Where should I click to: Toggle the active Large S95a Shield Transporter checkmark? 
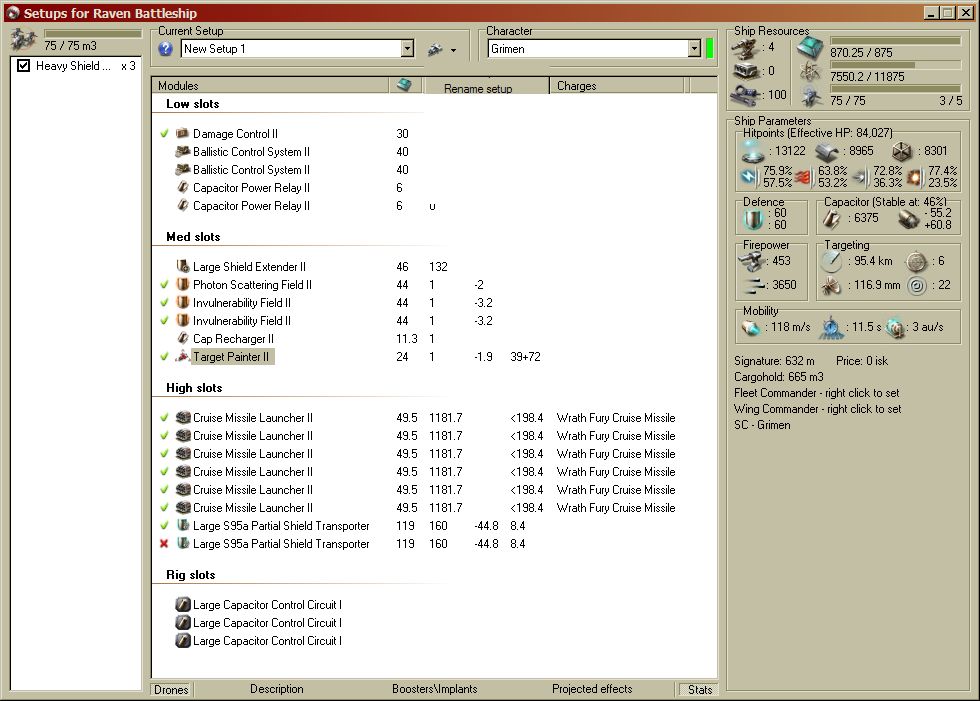click(164, 525)
